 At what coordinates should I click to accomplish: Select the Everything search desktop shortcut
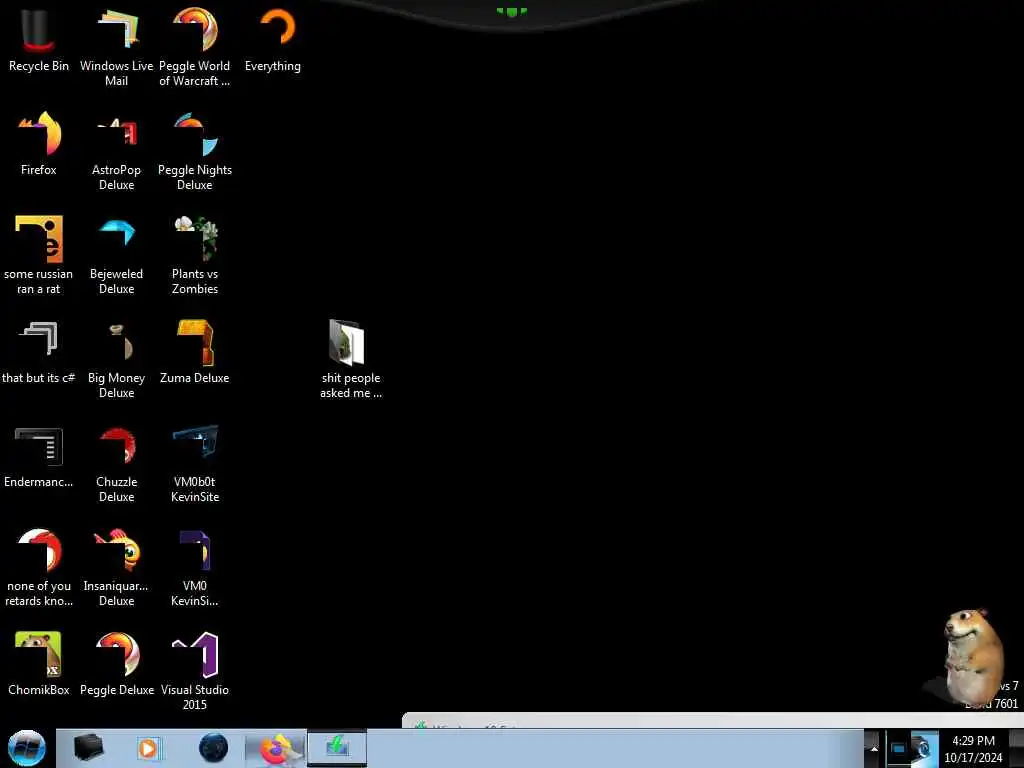point(273,40)
